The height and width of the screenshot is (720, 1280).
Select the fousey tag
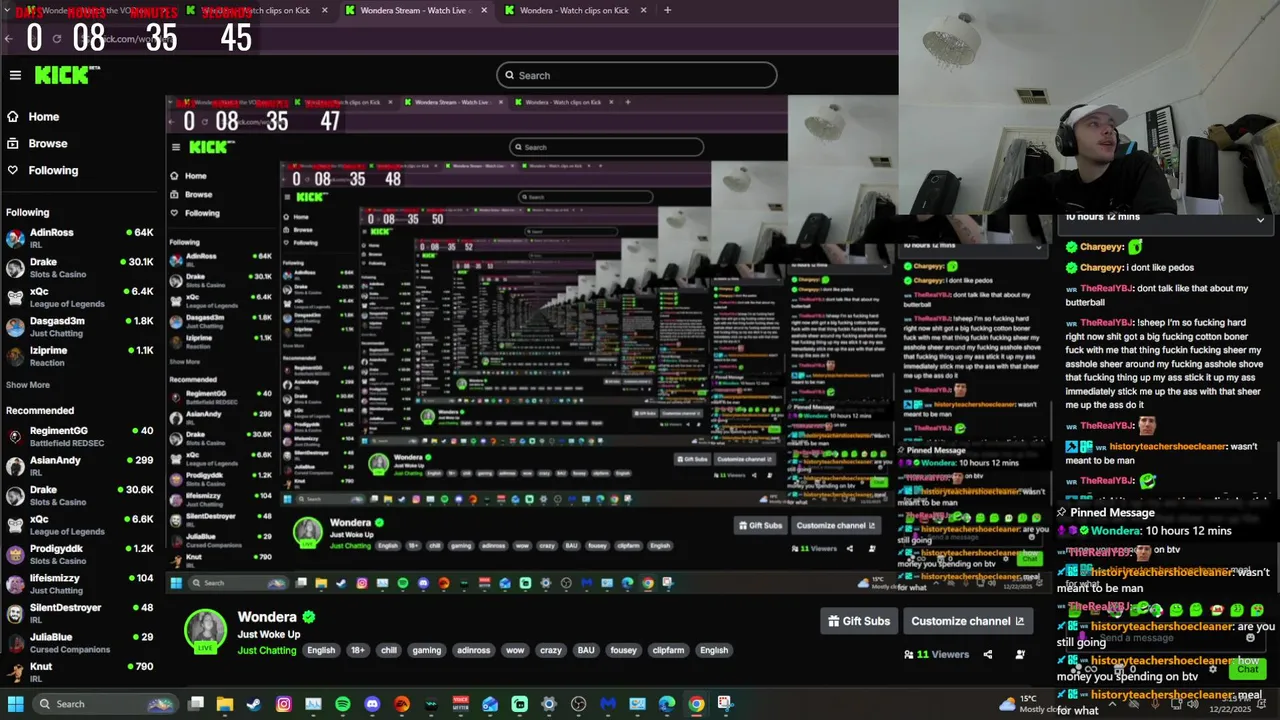(624, 650)
